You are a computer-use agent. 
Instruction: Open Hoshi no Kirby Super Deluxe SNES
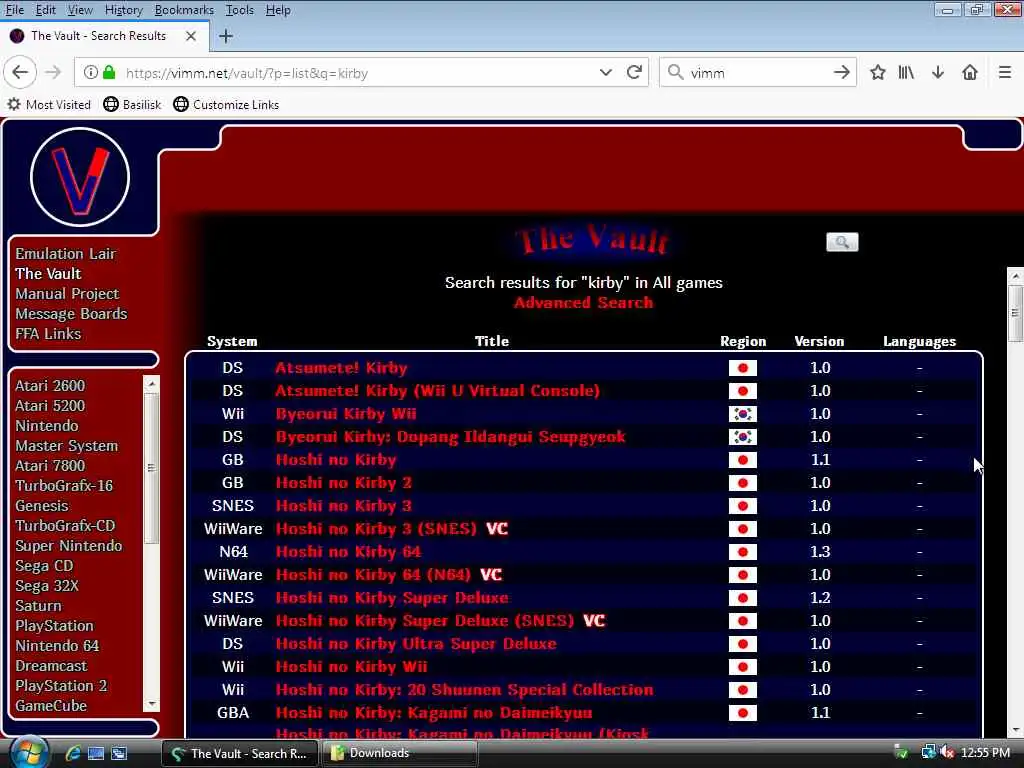point(392,598)
